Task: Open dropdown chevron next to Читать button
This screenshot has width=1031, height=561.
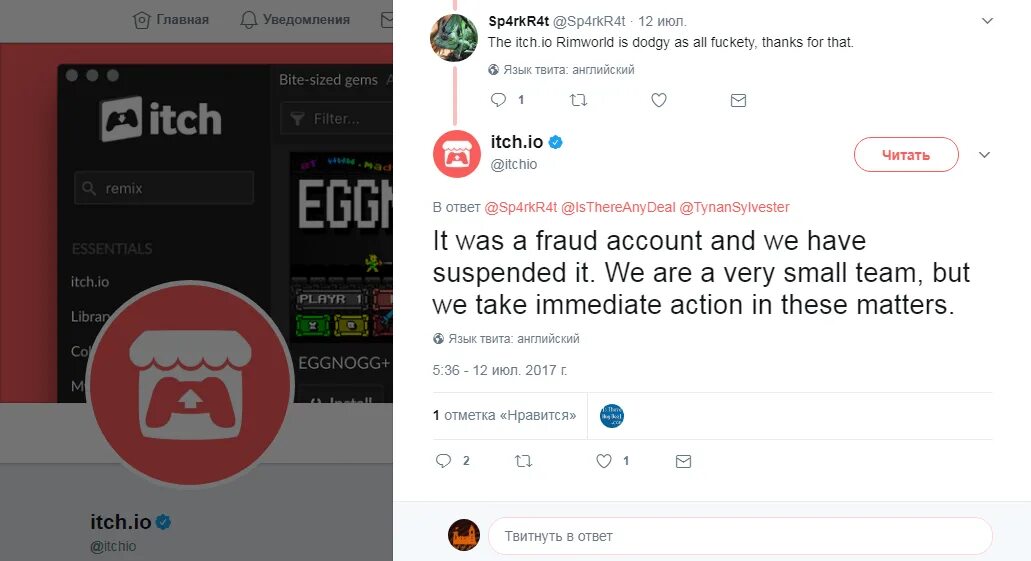Action: [x=984, y=155]
